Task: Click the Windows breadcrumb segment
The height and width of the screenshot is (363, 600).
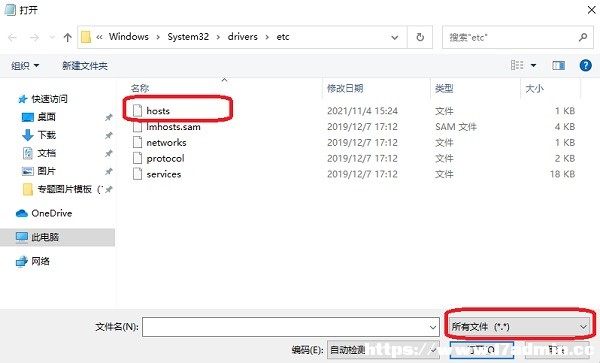Action: [129, 37]
